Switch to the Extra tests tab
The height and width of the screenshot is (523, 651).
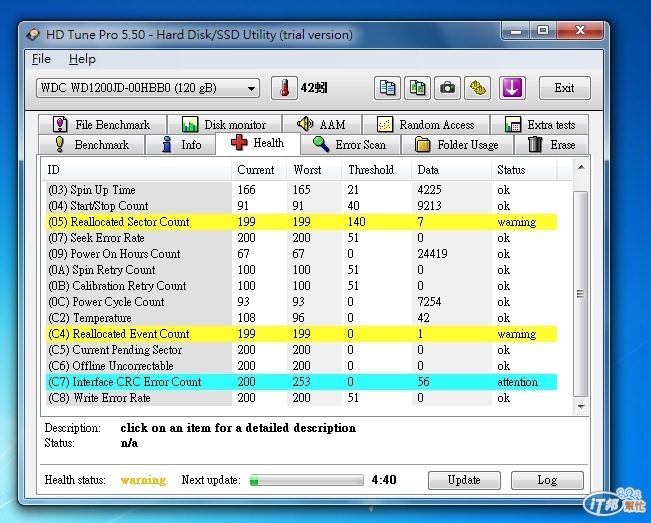pos(539,124)
